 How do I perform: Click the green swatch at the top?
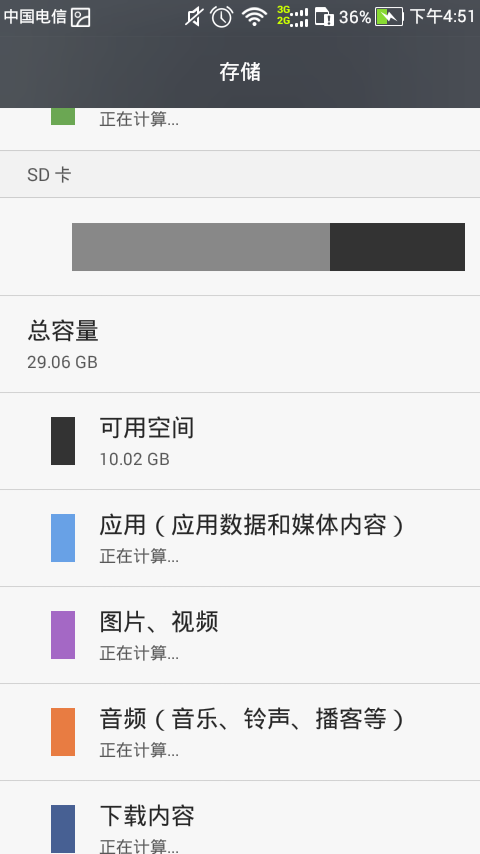click(x=63, y=116)
